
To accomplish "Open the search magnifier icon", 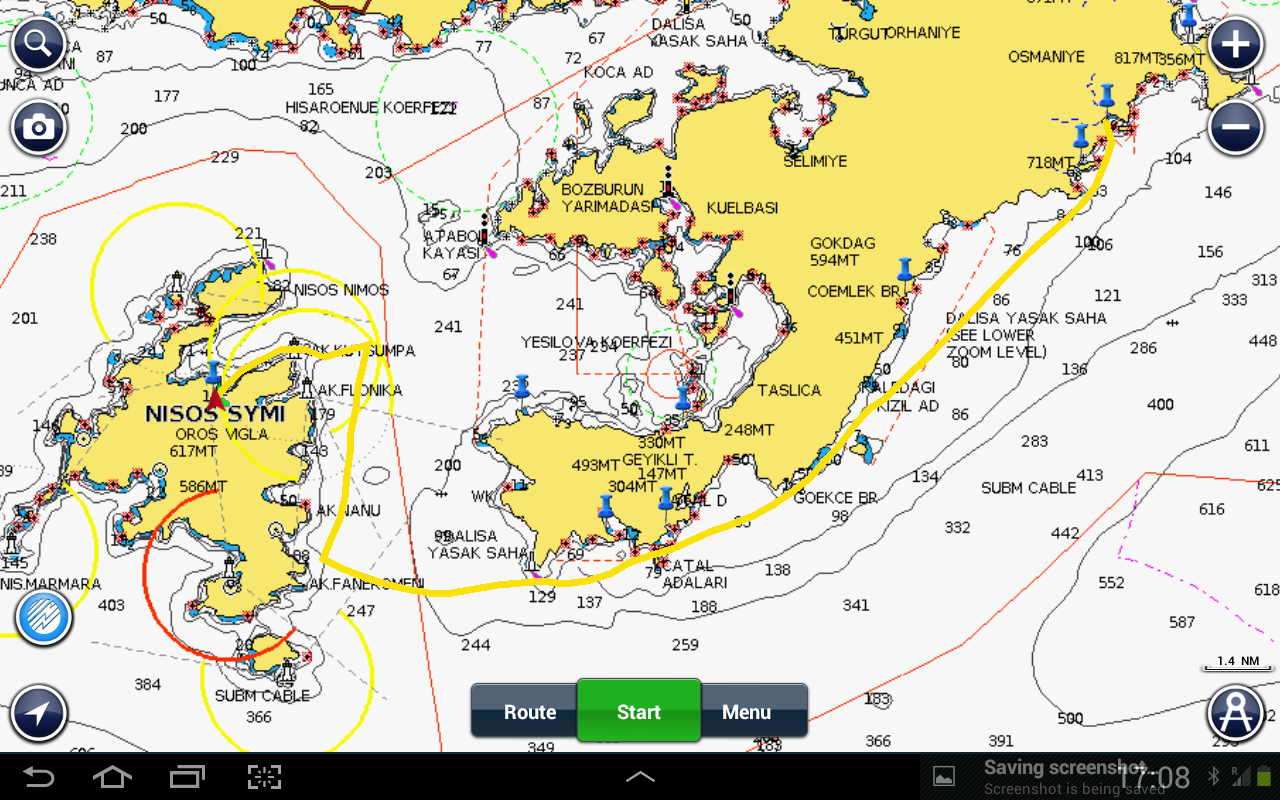I will pos(39,44).
